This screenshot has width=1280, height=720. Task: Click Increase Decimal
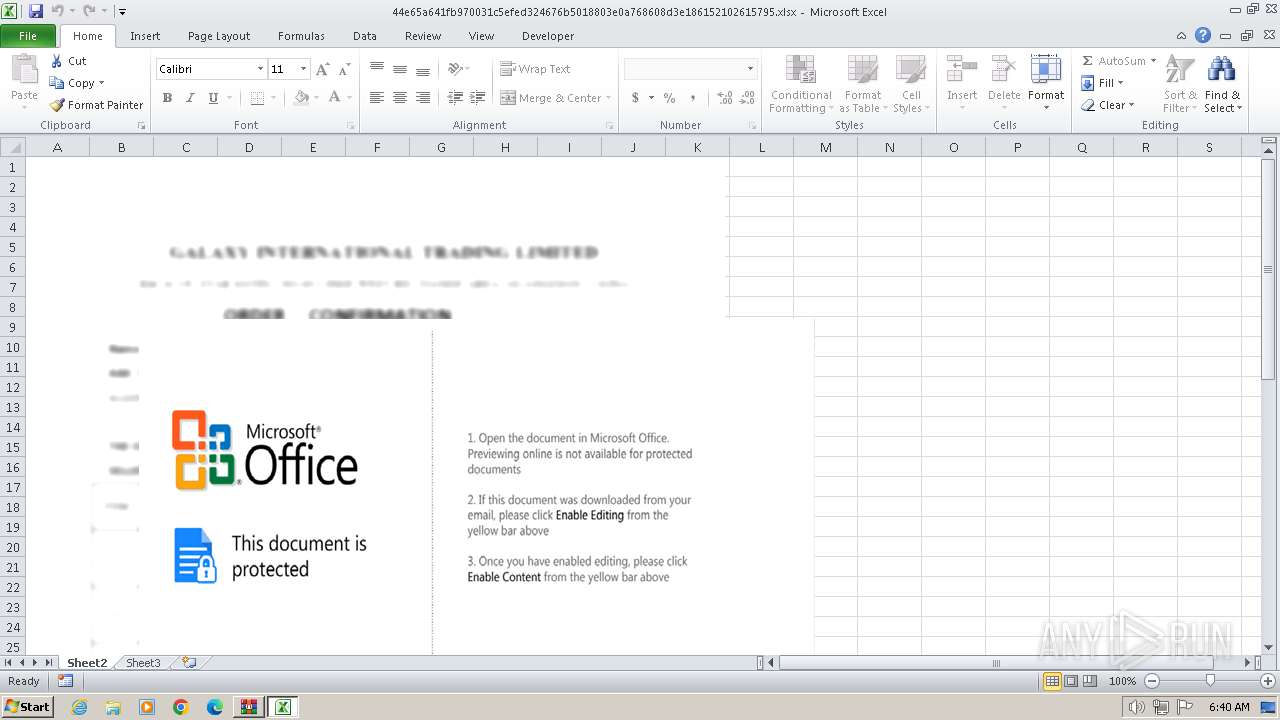tap(725, 98)
